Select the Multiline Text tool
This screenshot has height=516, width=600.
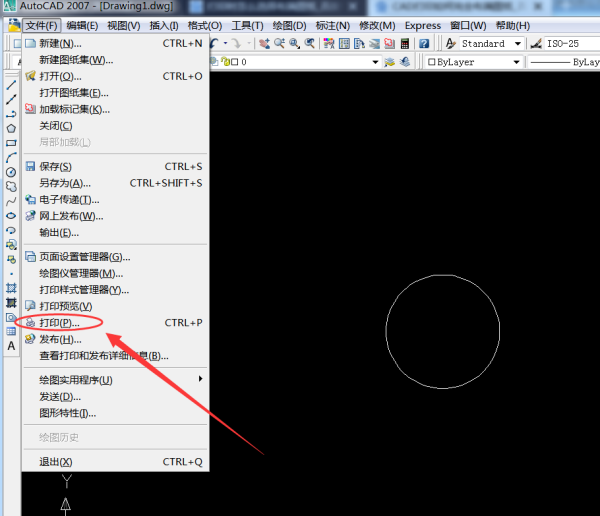pyautogui.click(x=11, y=346)
